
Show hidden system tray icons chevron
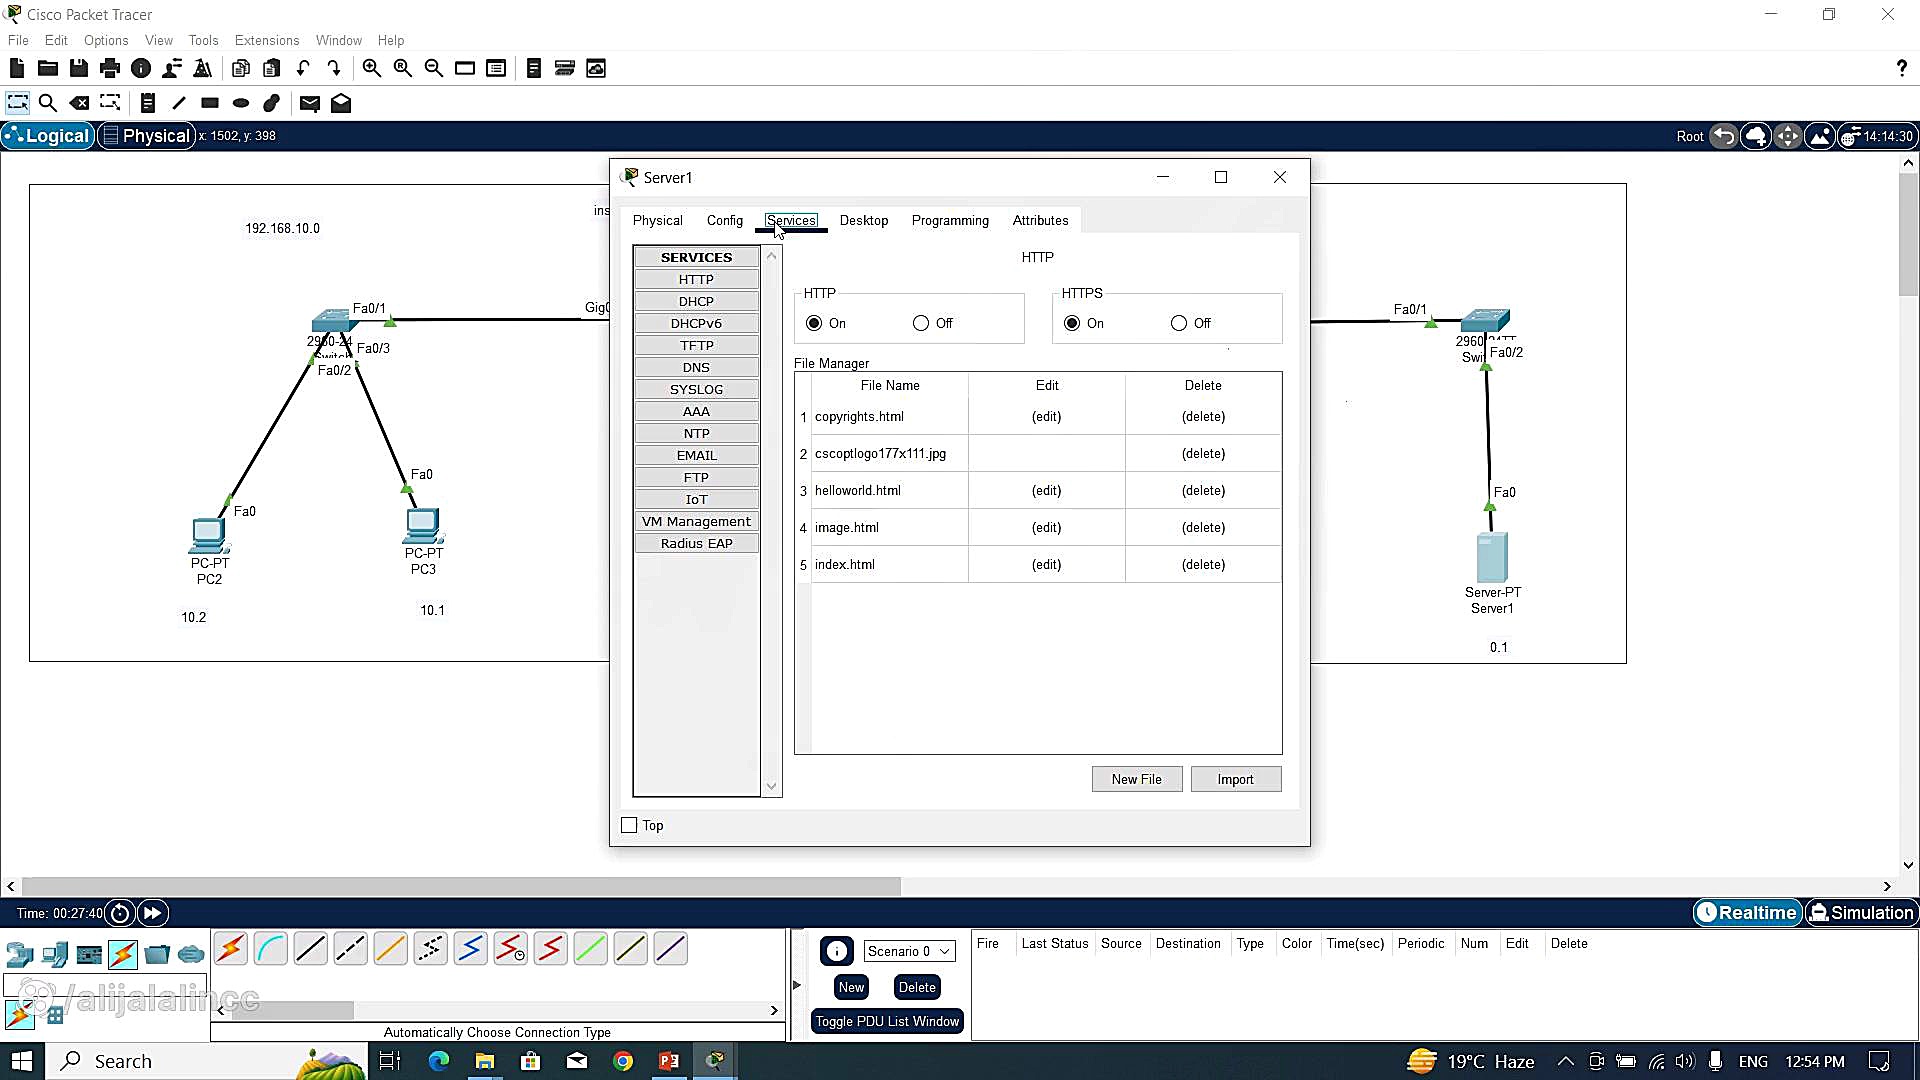1566,1061
